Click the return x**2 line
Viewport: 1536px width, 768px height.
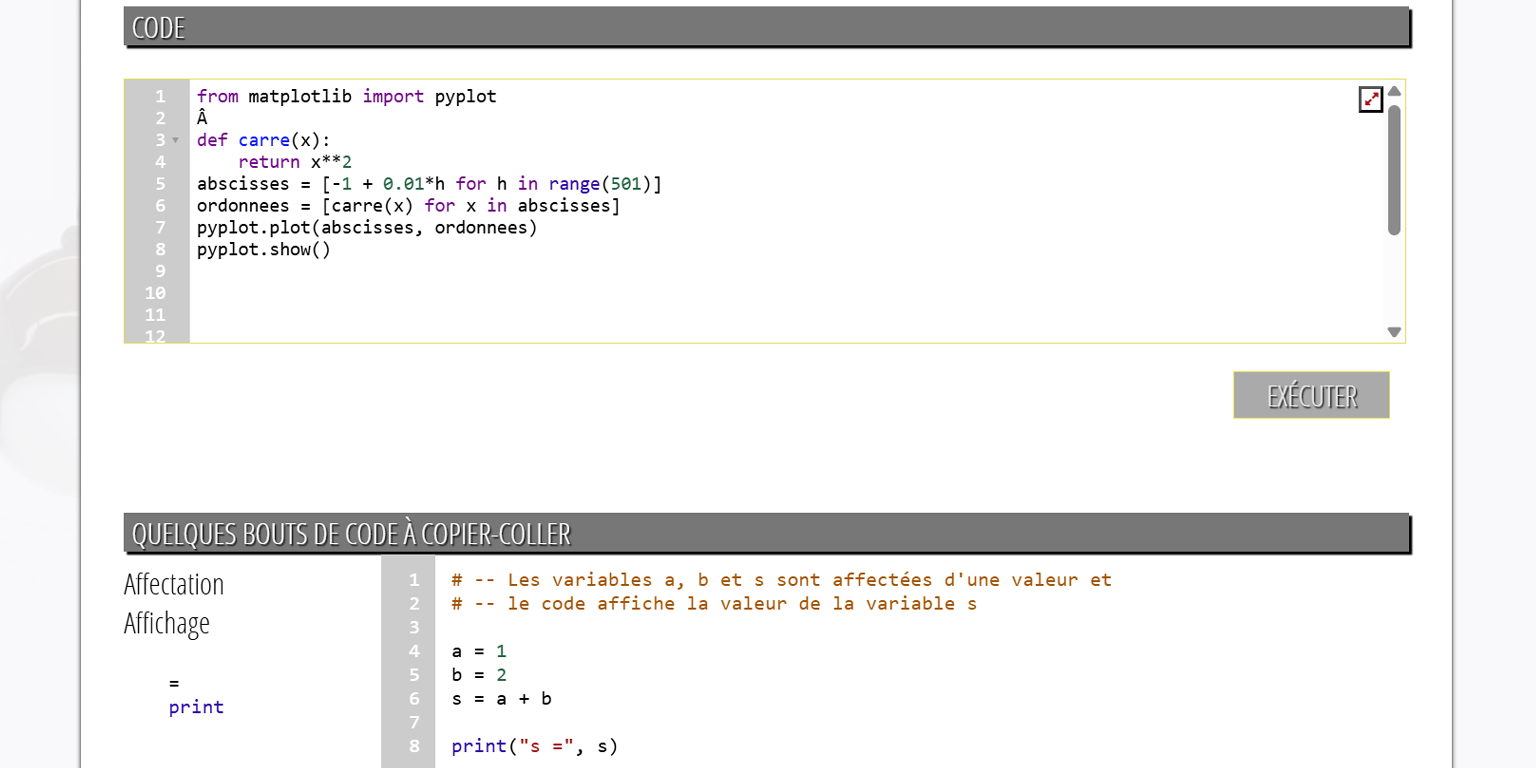295,162
